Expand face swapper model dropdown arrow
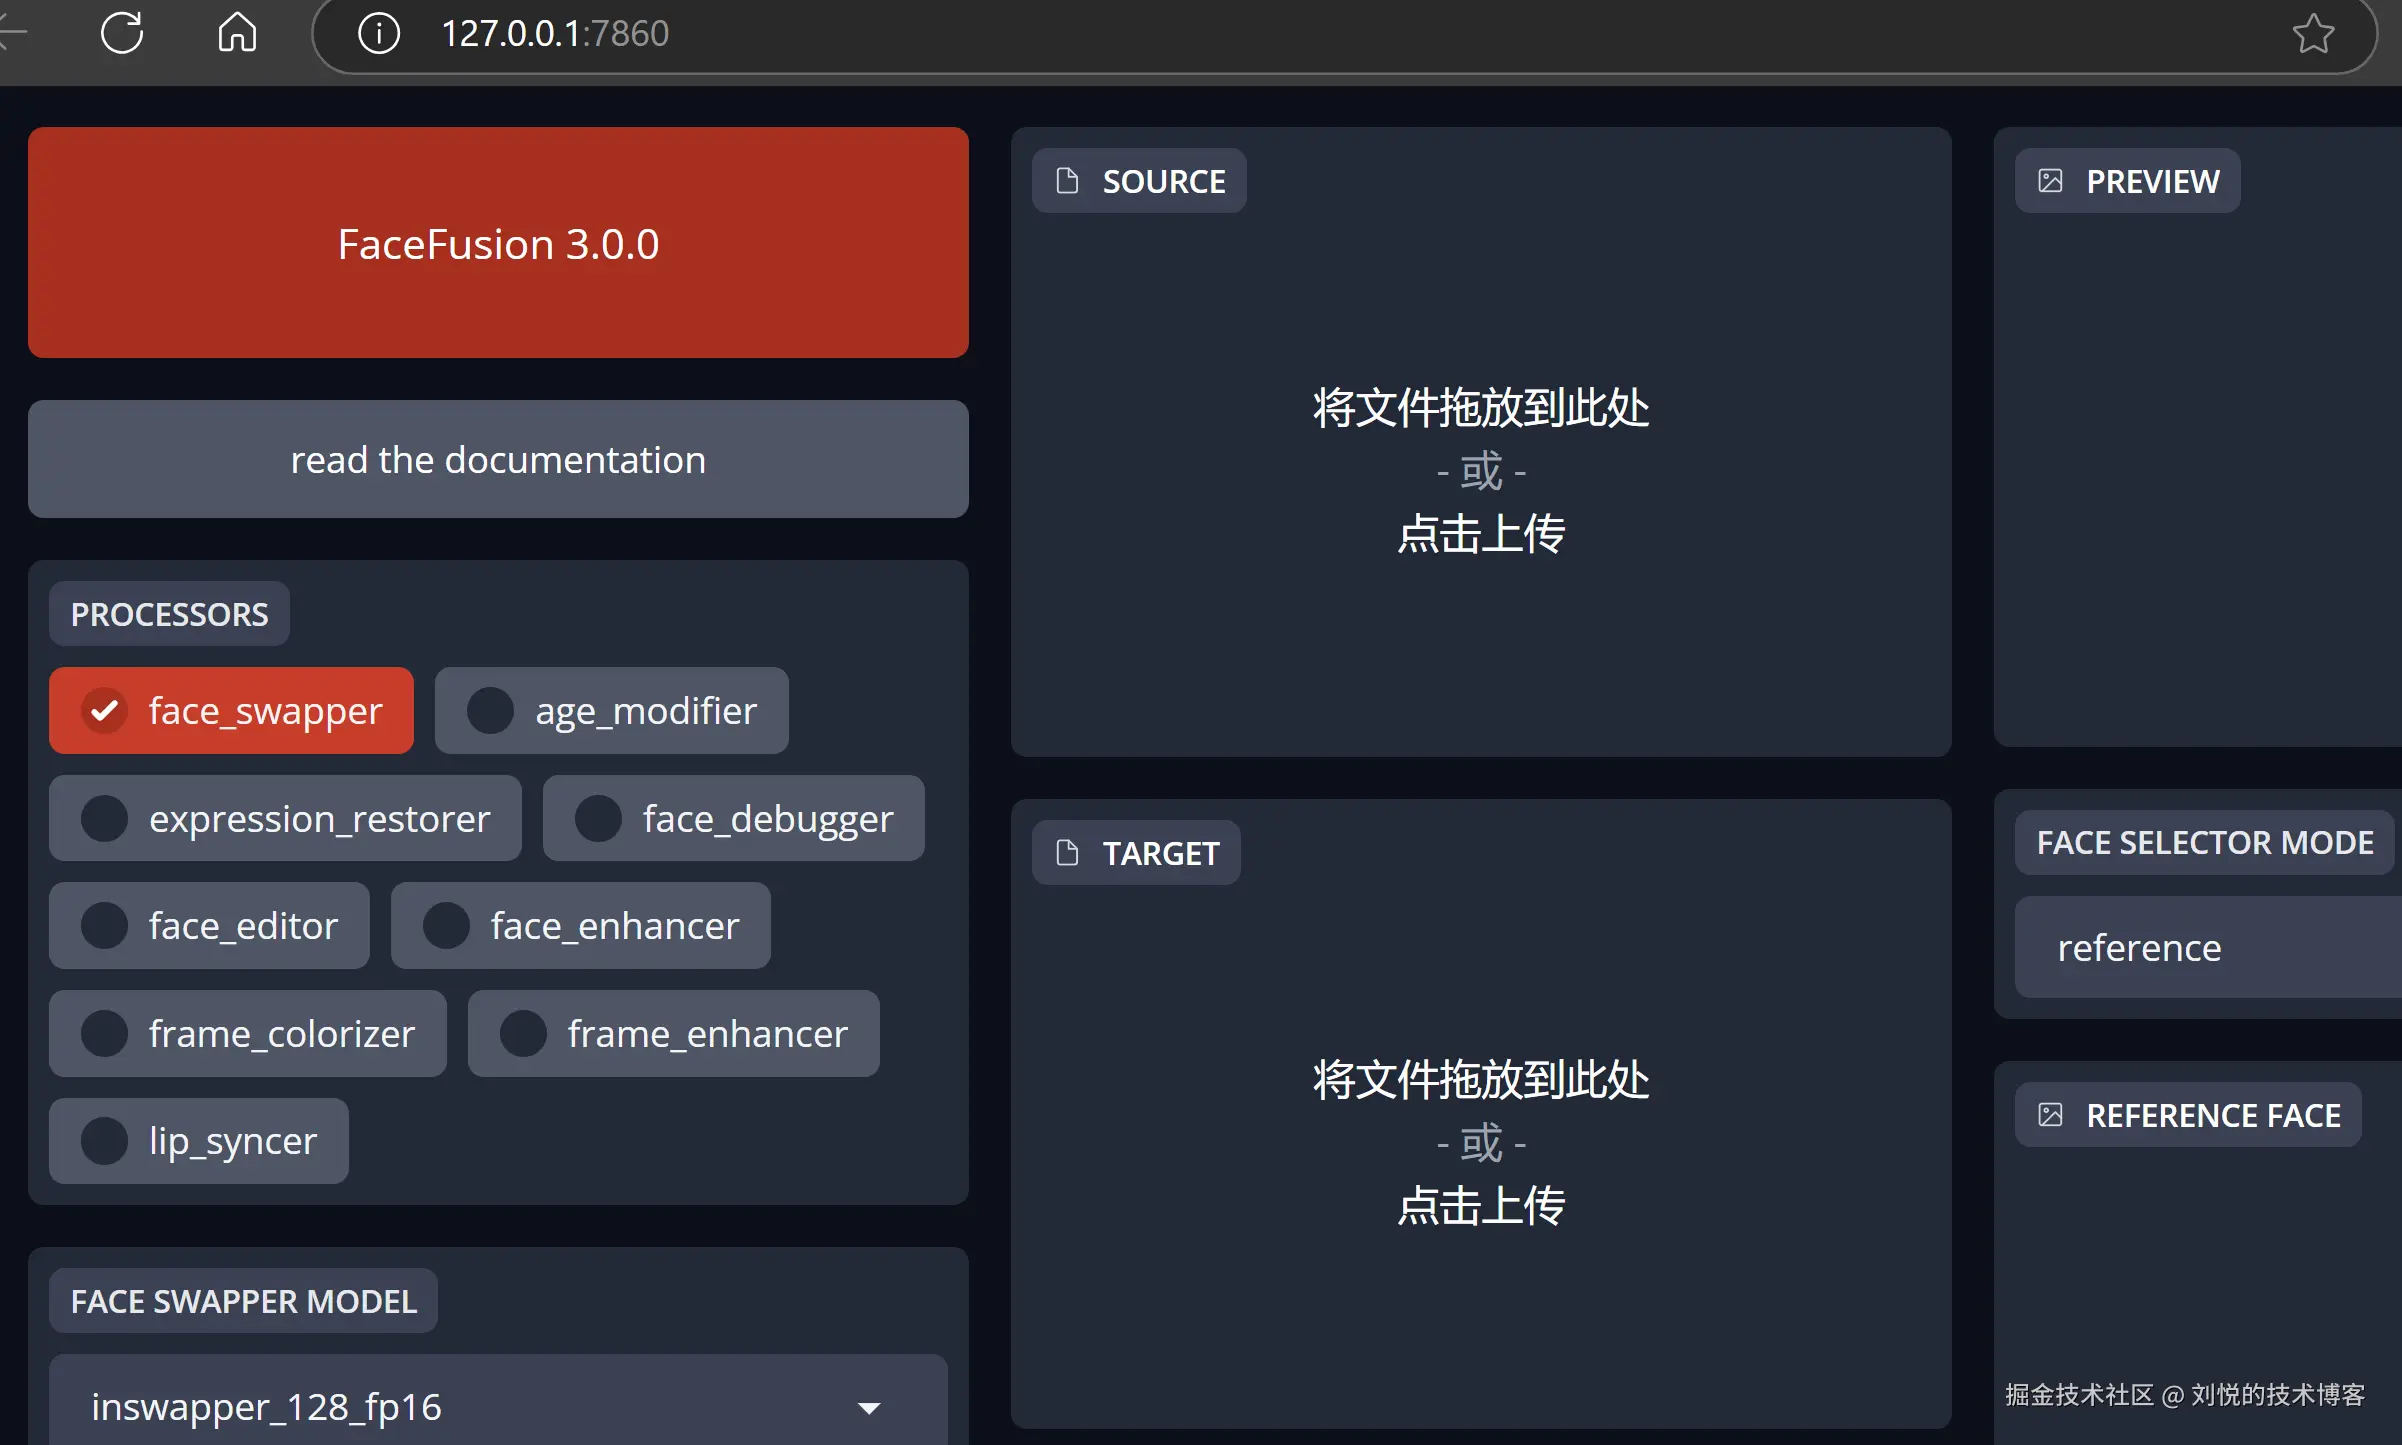2402x1445 pixels. pos(869,1408)
